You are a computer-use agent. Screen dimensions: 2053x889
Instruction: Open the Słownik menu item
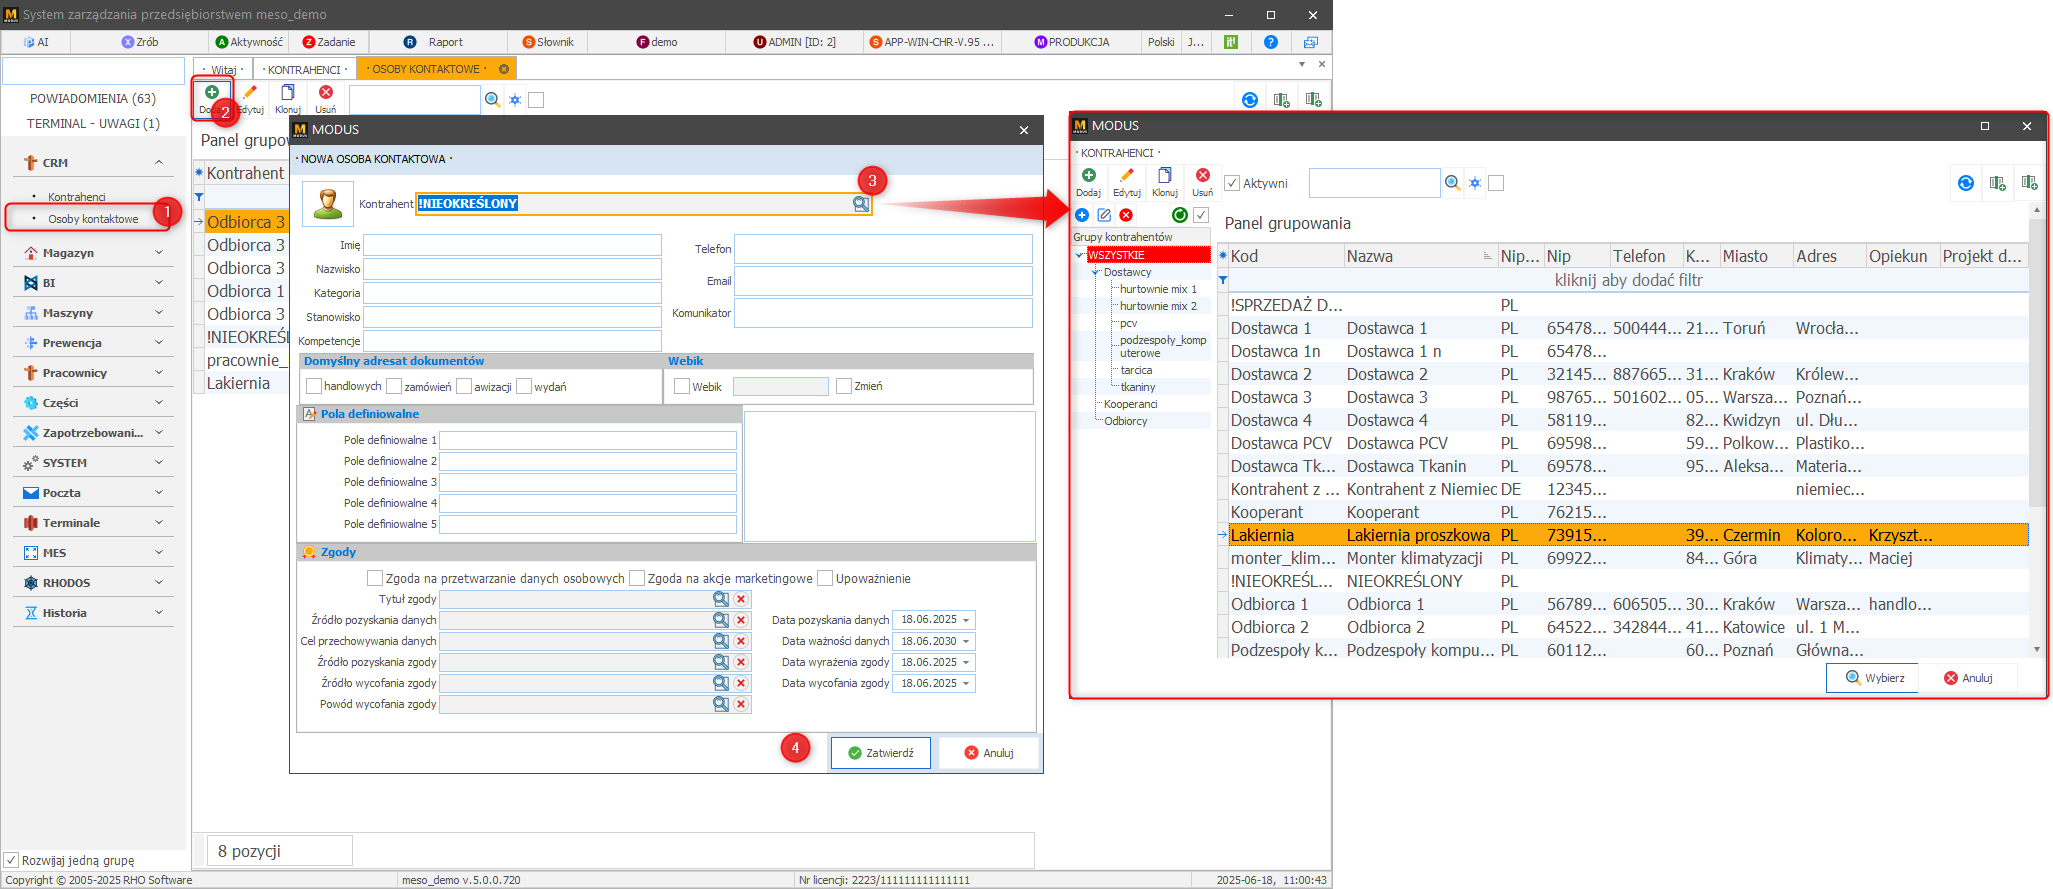pos(549,42)
